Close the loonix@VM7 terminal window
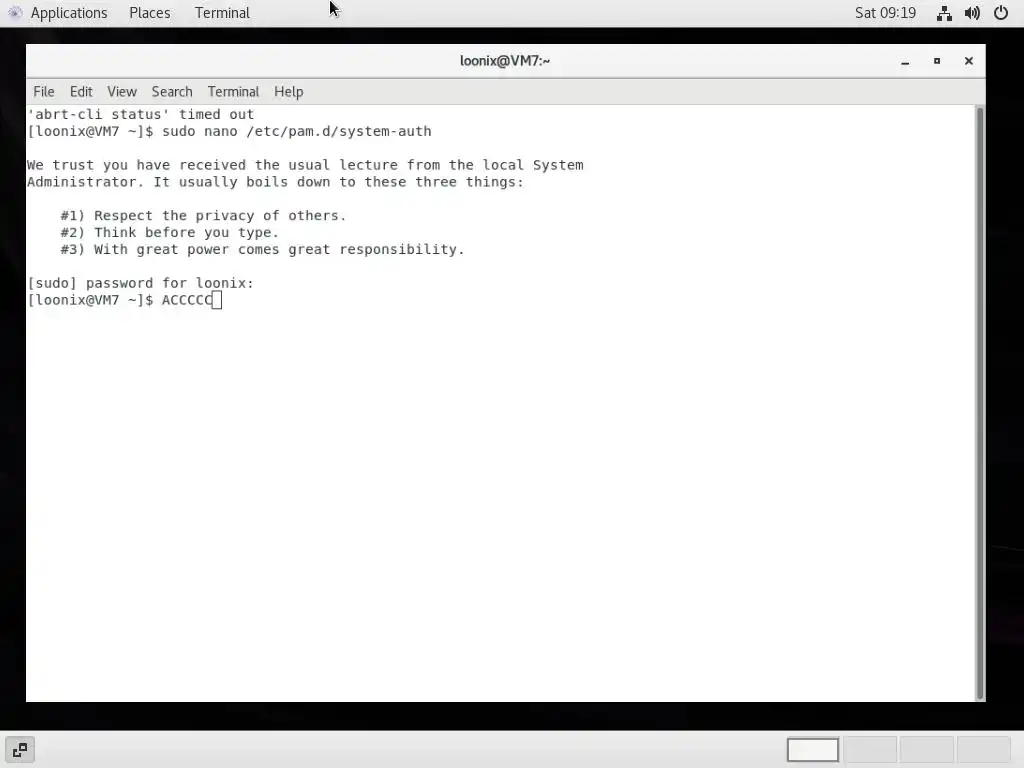The width and height of the screenshot is (1024, 768). 968,61
